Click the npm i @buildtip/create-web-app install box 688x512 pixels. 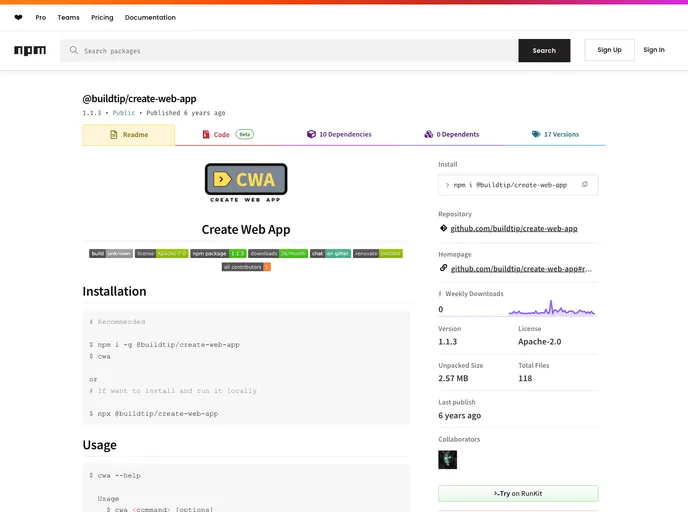tap(518, 185)
